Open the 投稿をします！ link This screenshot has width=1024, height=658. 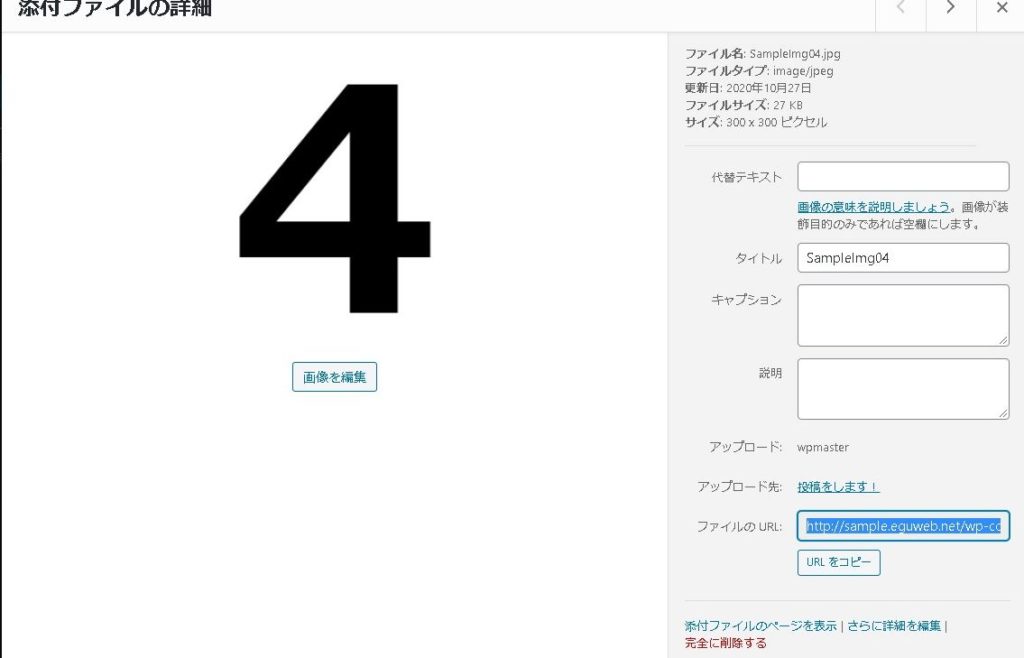(839, 486)
